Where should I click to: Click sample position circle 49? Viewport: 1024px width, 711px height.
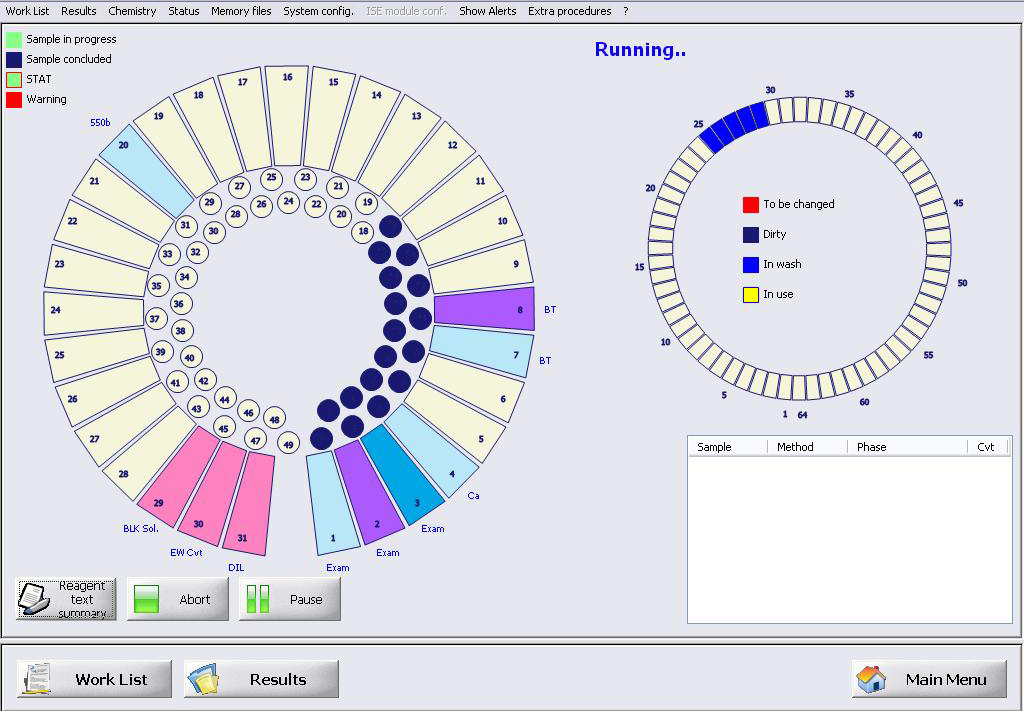click(x=289, y=443)
